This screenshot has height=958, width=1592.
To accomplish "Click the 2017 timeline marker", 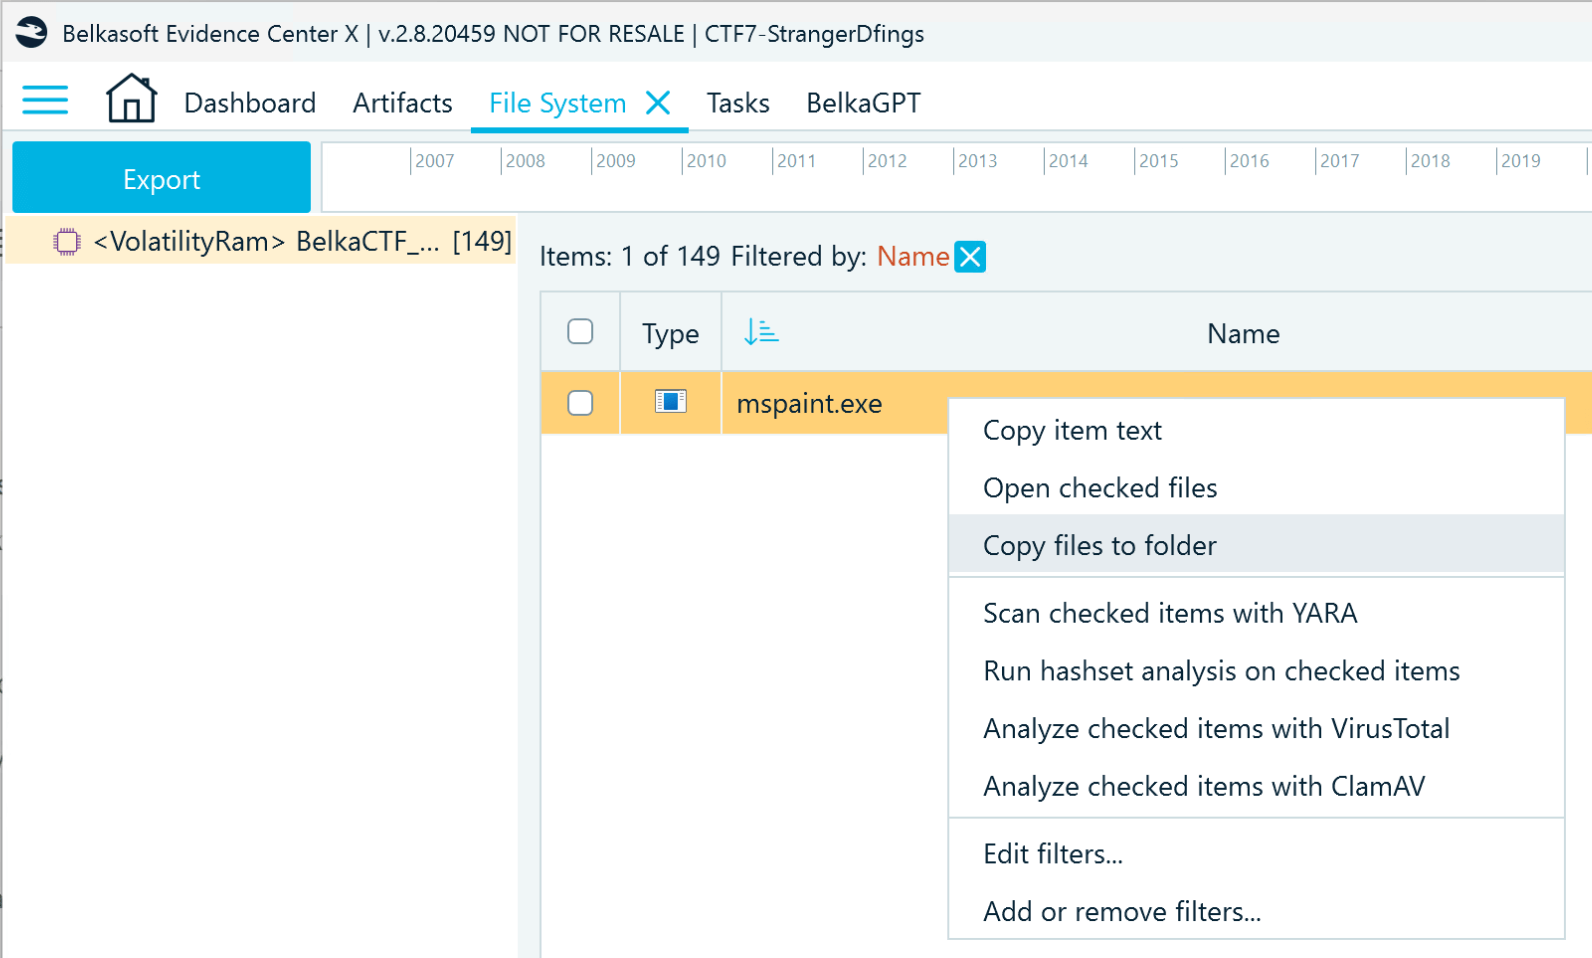I will tap(1340, 161).
